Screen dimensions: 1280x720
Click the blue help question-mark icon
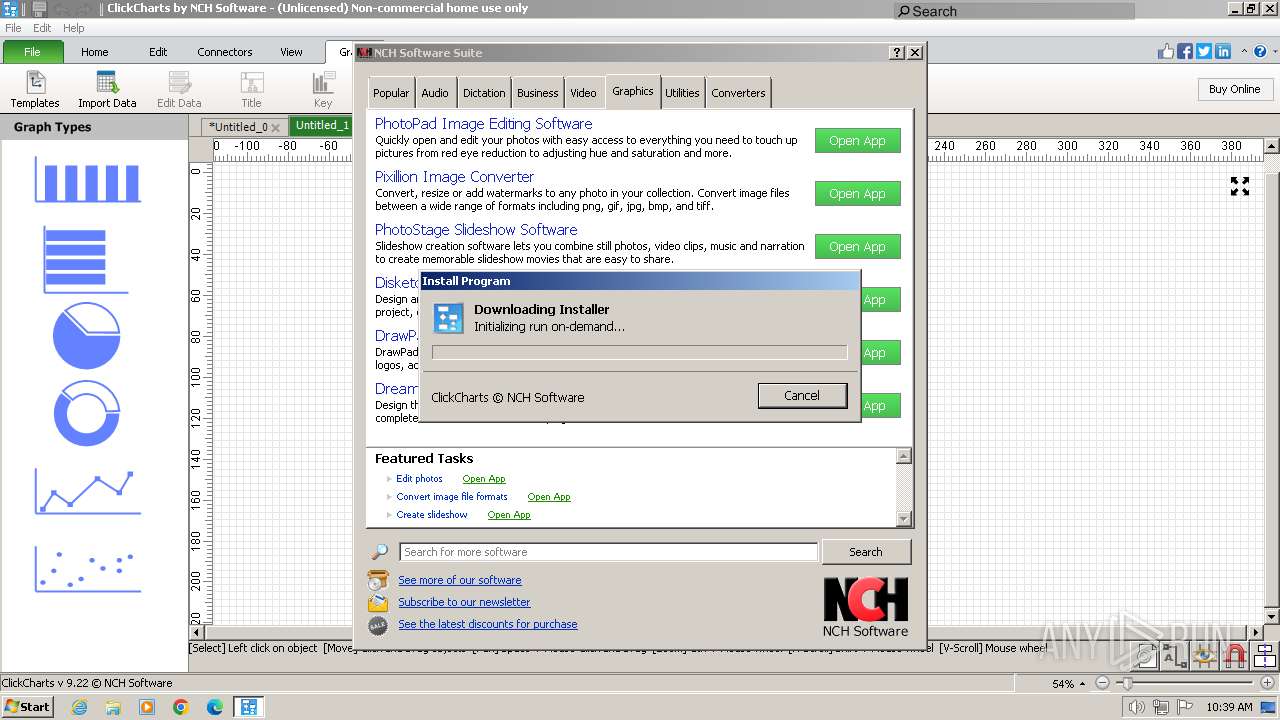pyautogui.click(x=1260, y=52)
